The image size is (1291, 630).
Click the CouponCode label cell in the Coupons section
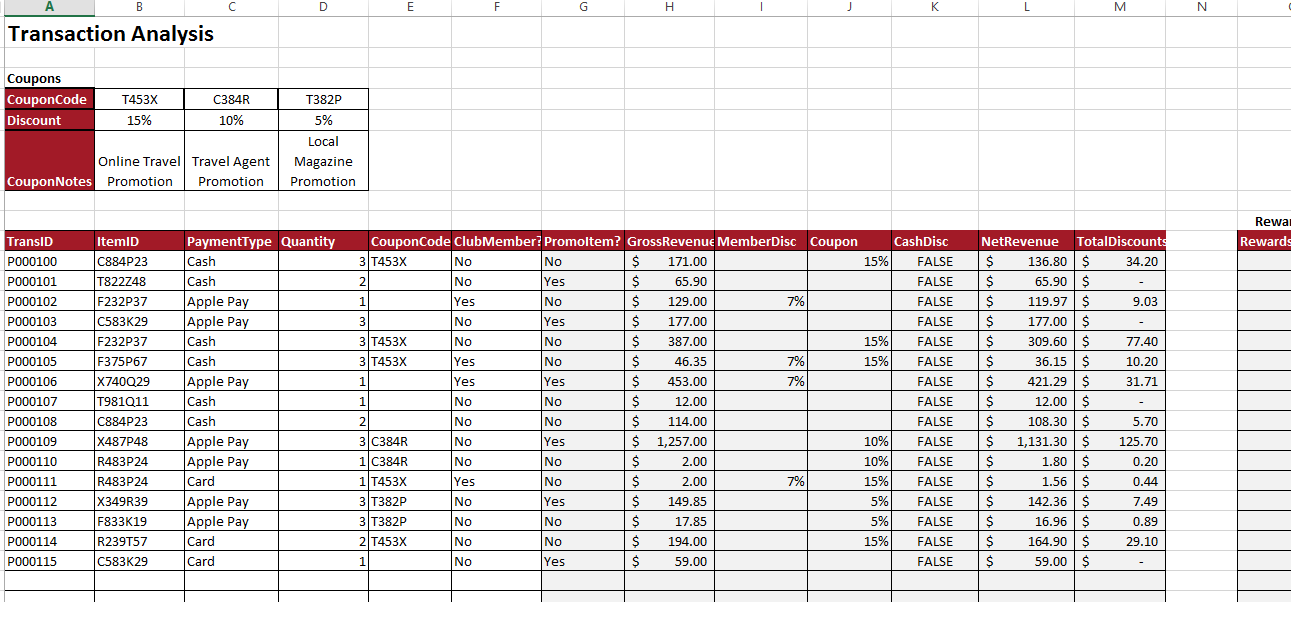pyautogui.click(x=48, y=99)
